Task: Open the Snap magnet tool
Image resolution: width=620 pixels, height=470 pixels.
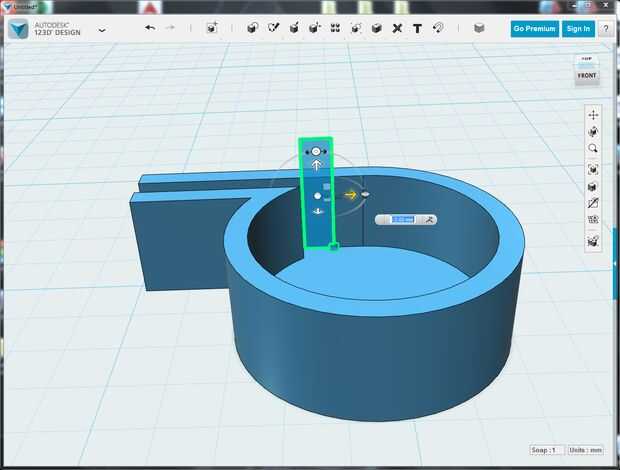Action: point(438,28)
